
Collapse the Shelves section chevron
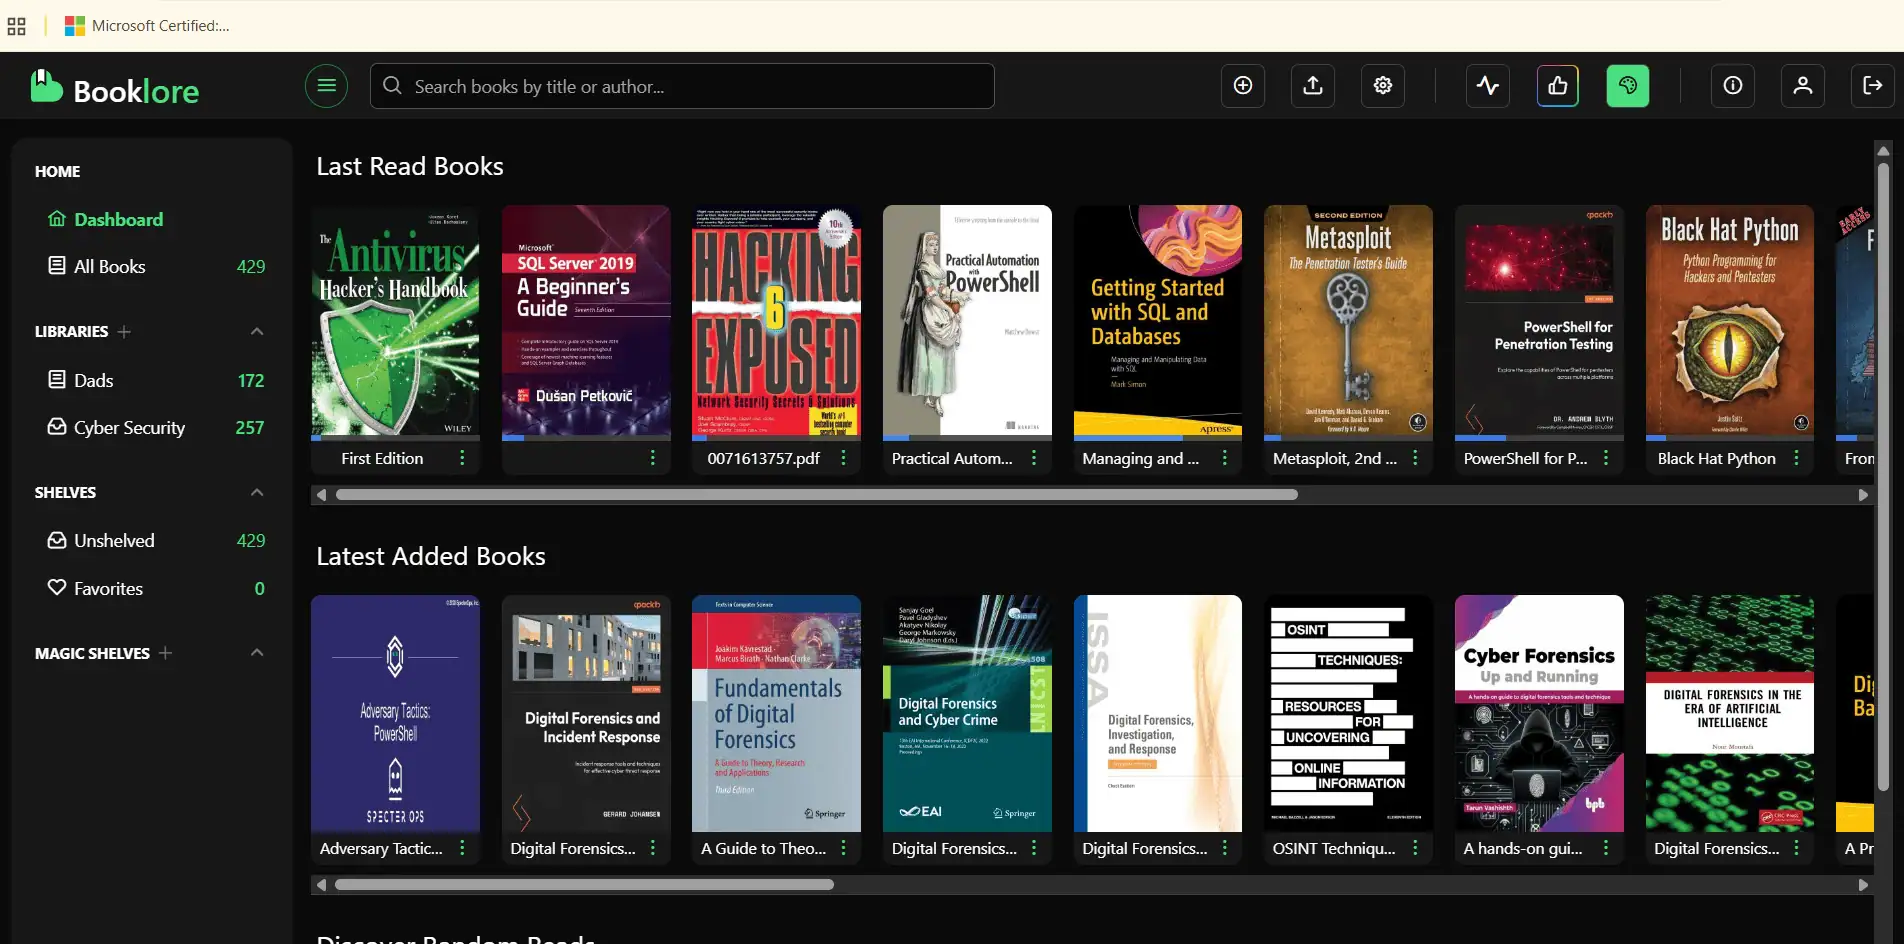257,492
